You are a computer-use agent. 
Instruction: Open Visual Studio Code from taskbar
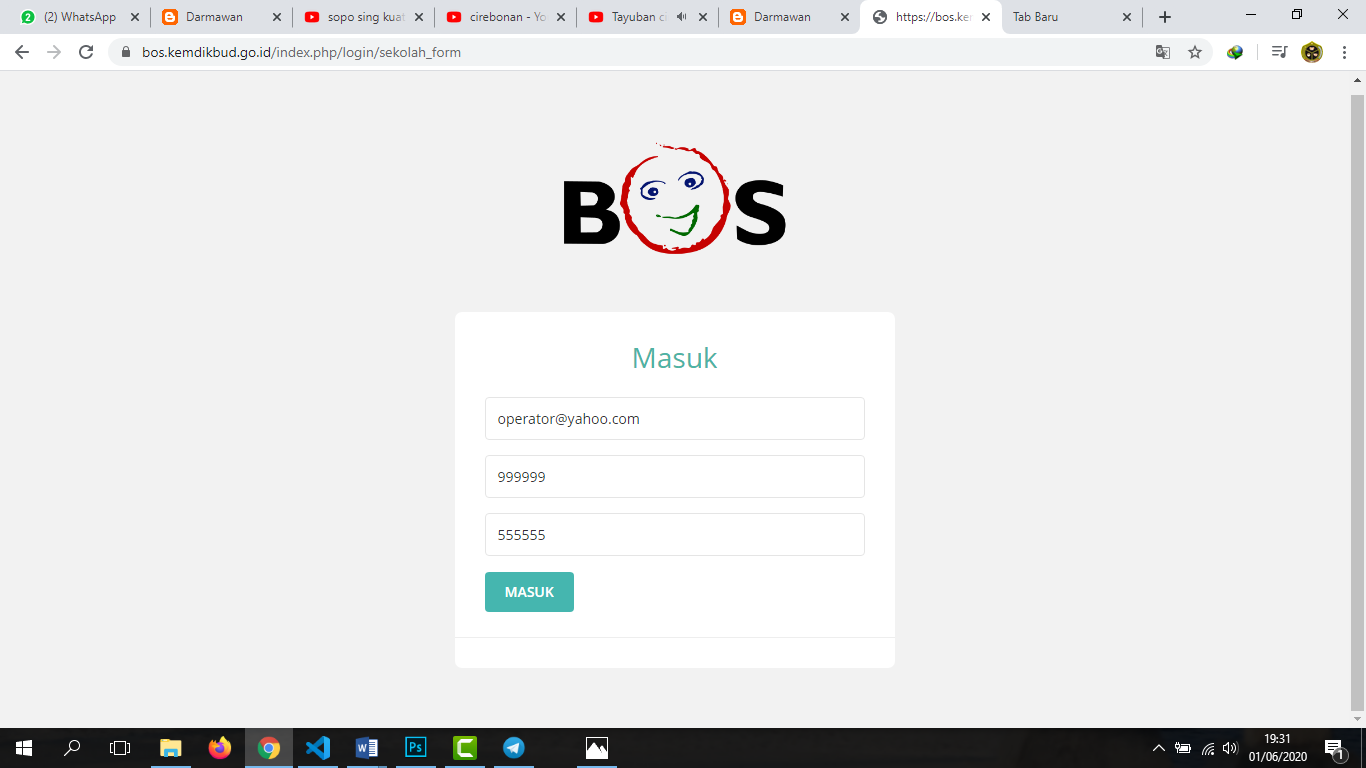318,748
